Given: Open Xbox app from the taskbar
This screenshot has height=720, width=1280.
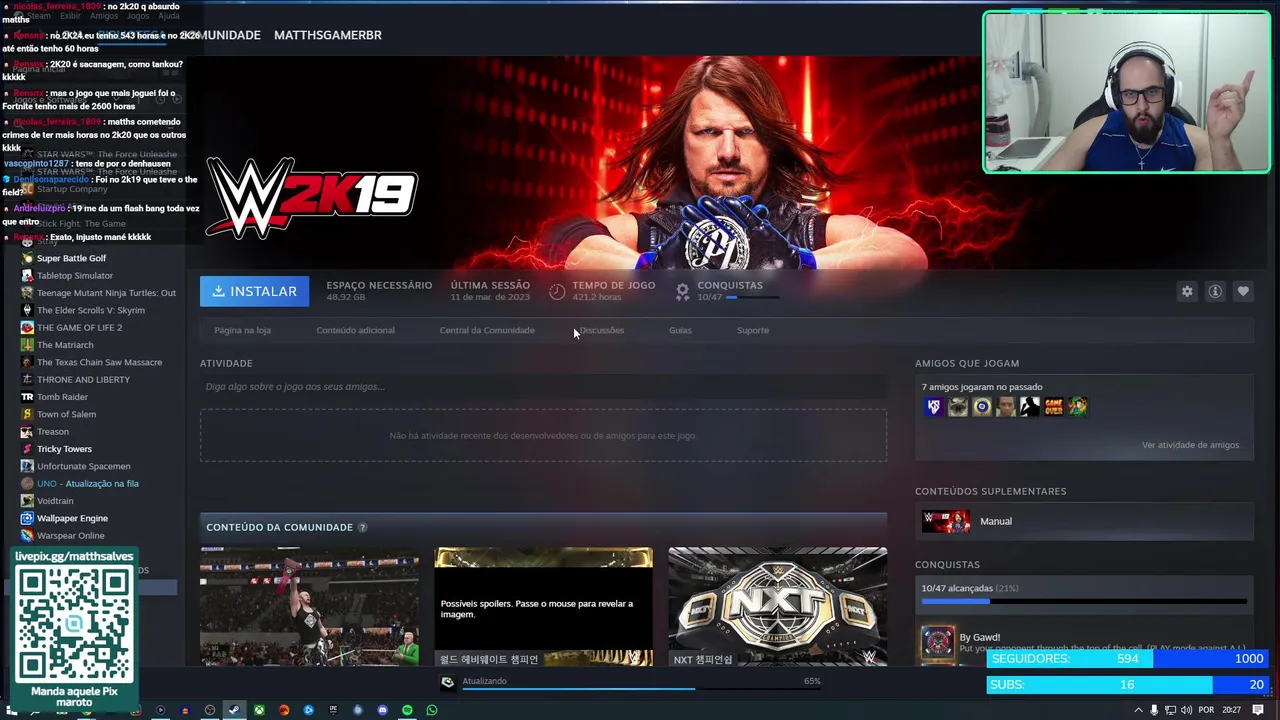Looking at the screenshot, I should (x=259, y=710).
